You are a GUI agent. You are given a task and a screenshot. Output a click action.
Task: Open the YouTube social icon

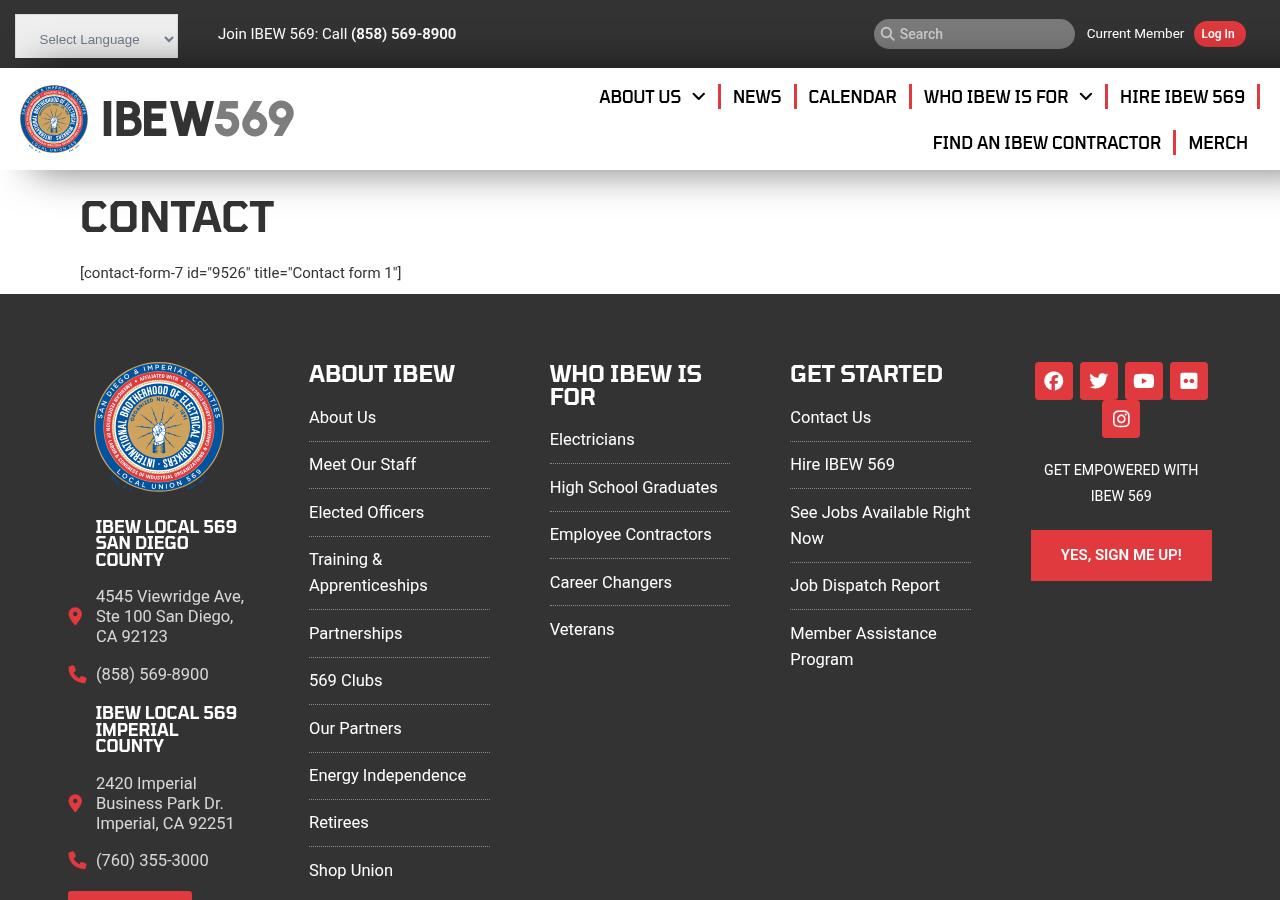(x=1144, y=381)
